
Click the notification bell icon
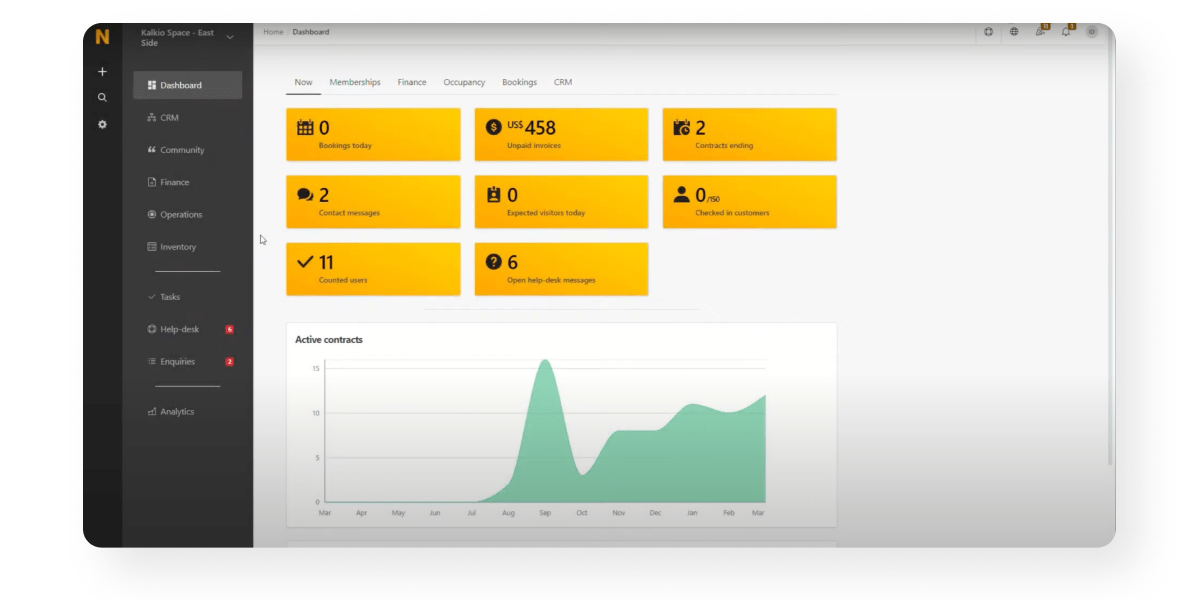[x=1065, y=32]
